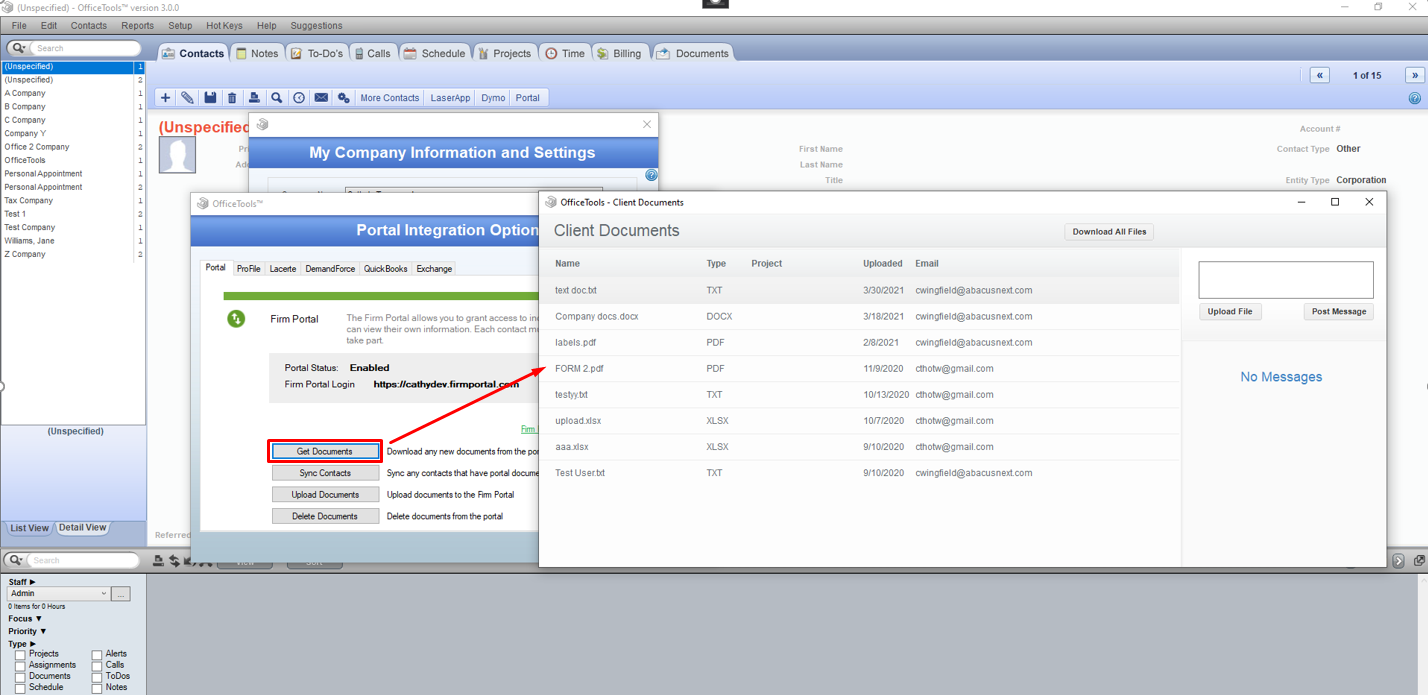Click the swap arrows icon in bottom toolbar
This screenshot has height=695, width=1428.
174,561
